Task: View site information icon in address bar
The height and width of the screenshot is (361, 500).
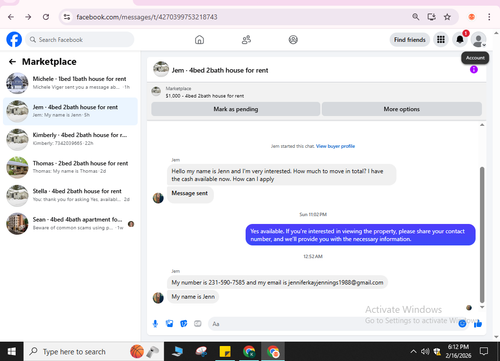Action: coord(67,17)
